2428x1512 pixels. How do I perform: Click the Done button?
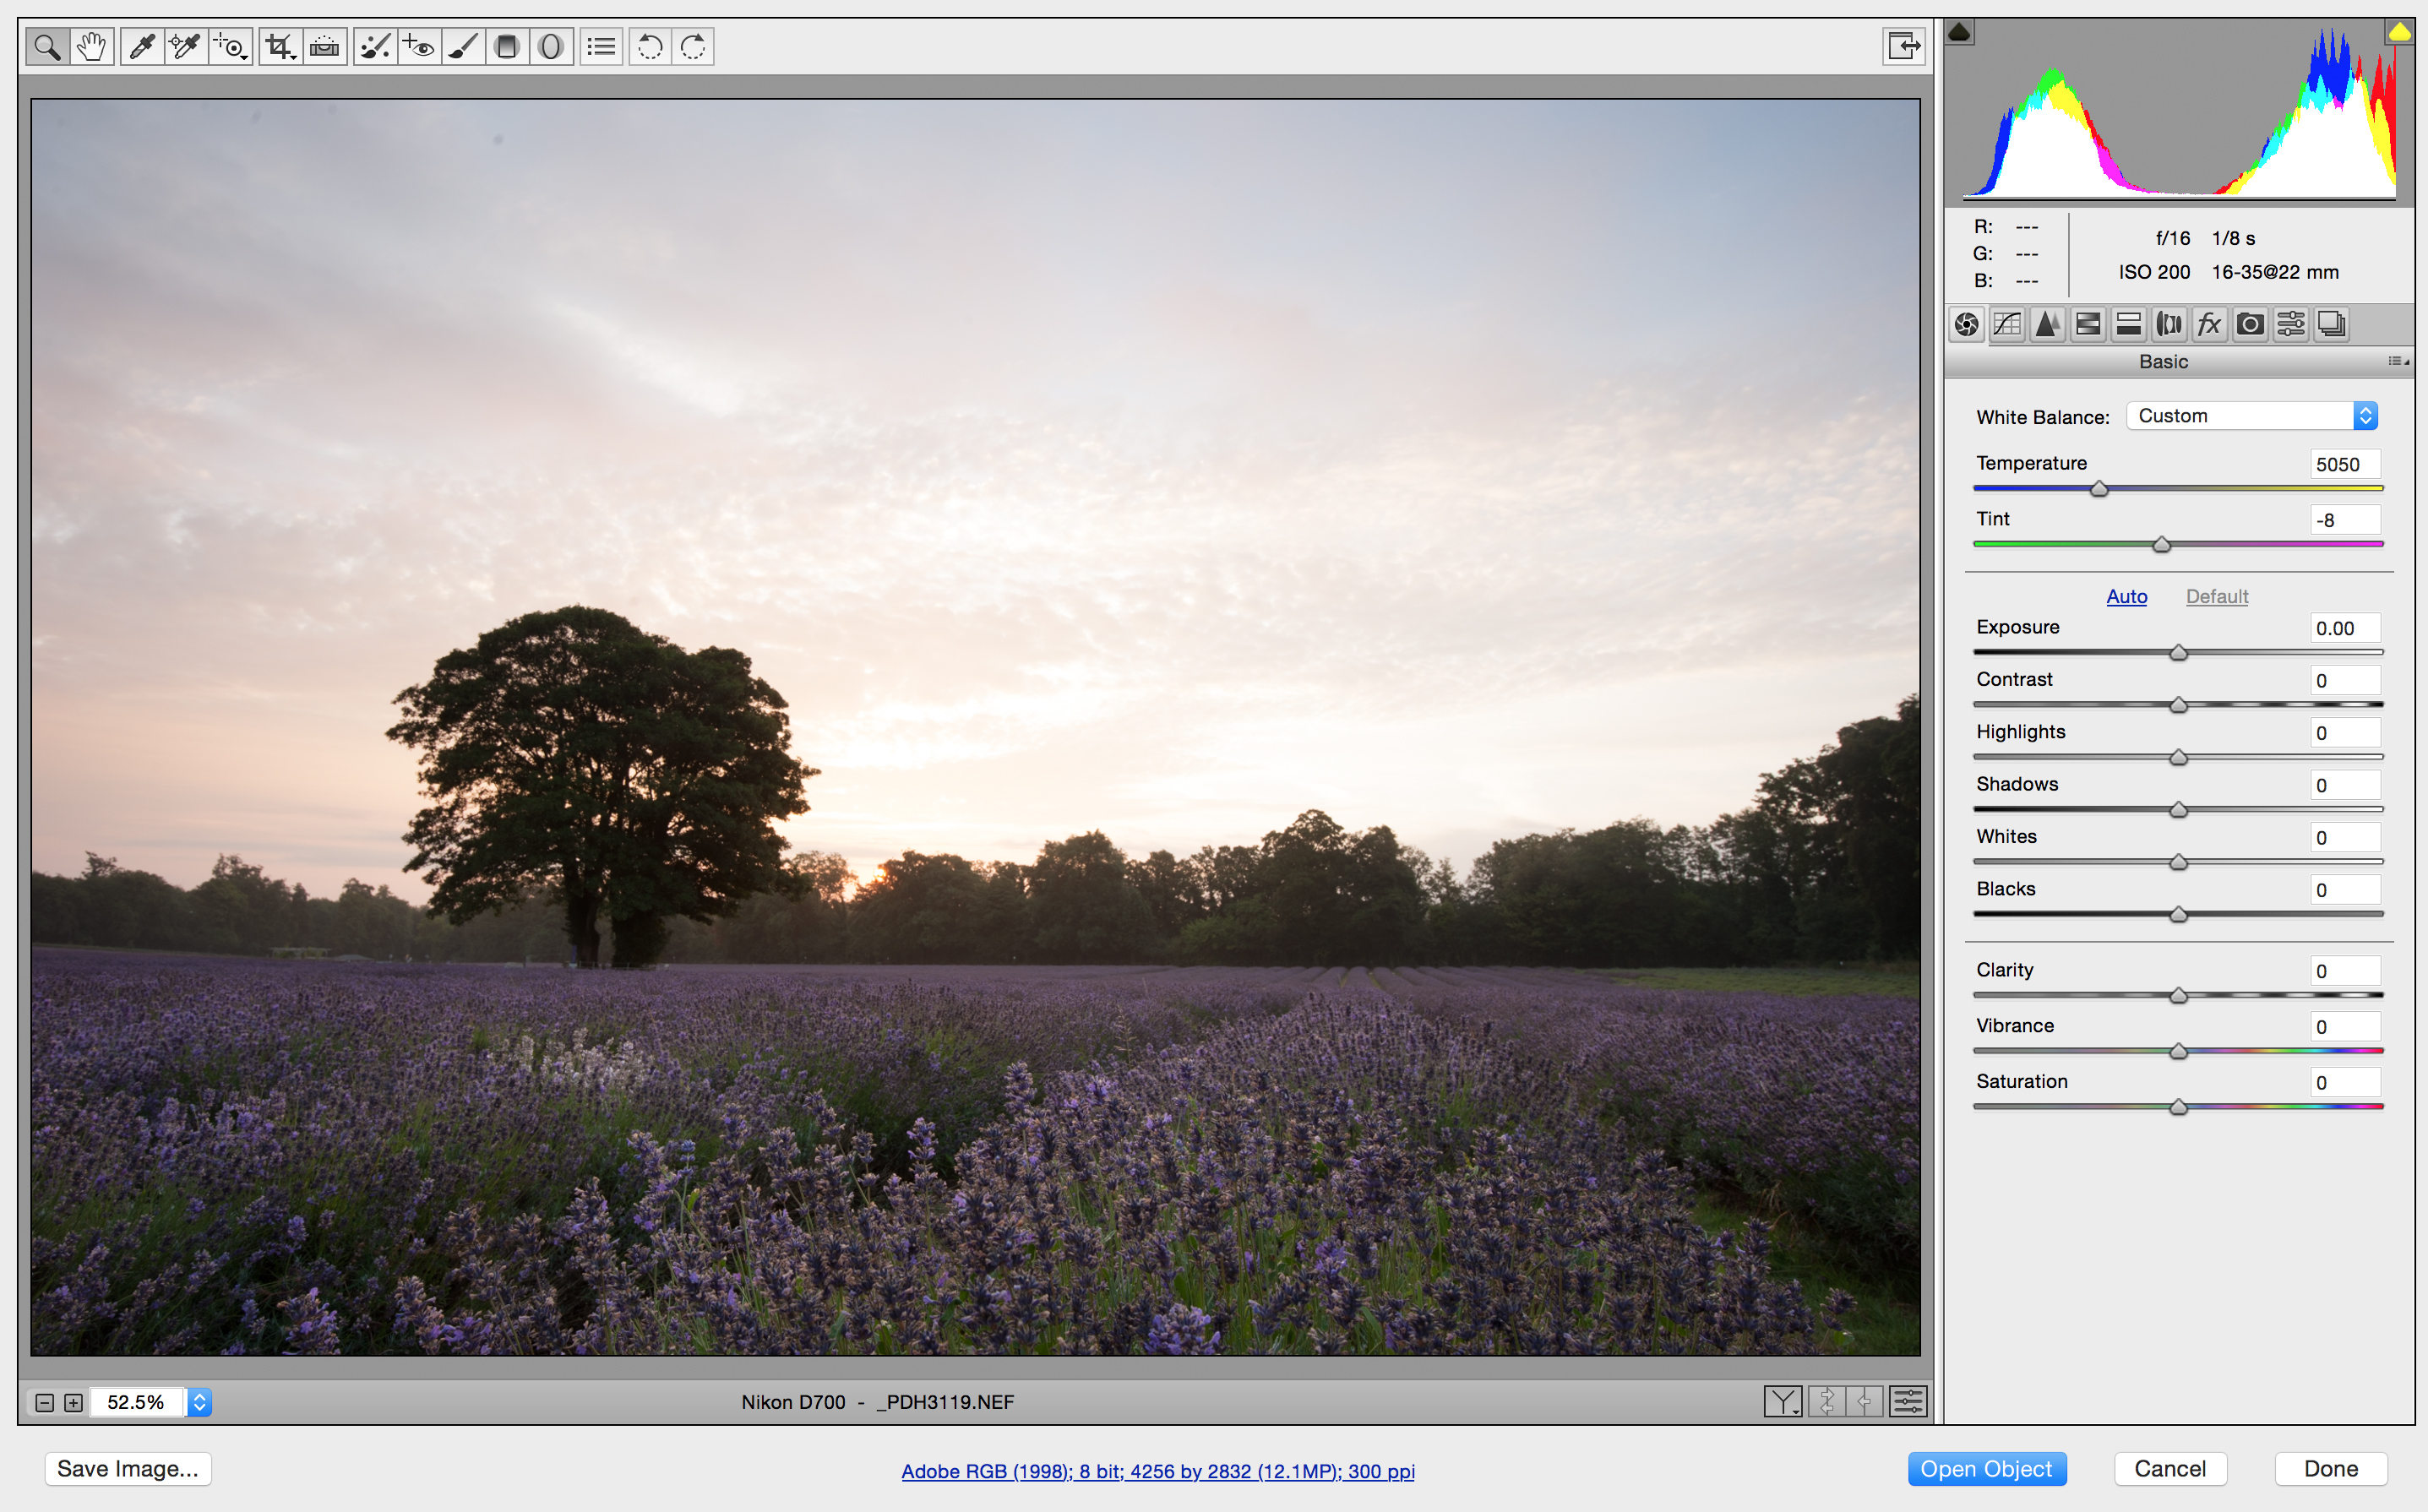[2331, 1469]
